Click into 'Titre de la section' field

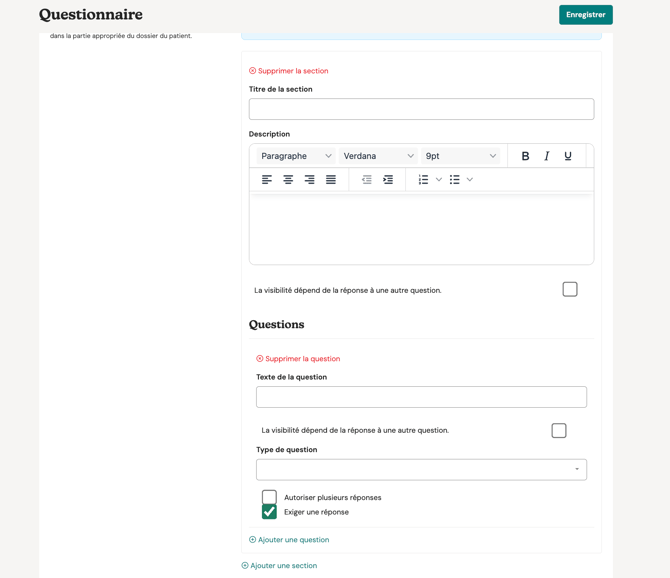pyautogui.click(x=421, y=109)
